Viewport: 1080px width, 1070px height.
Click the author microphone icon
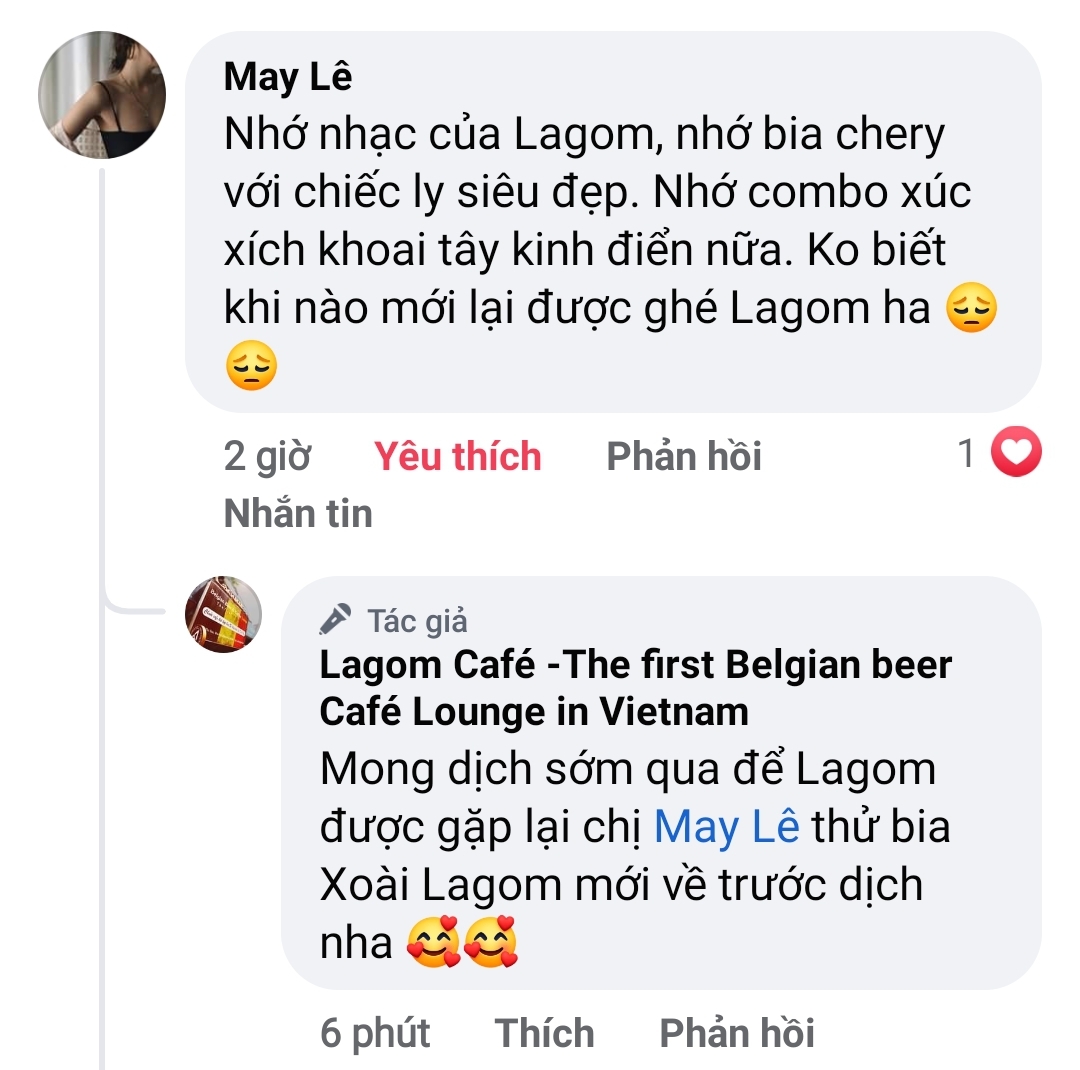[x=335, y=620]
